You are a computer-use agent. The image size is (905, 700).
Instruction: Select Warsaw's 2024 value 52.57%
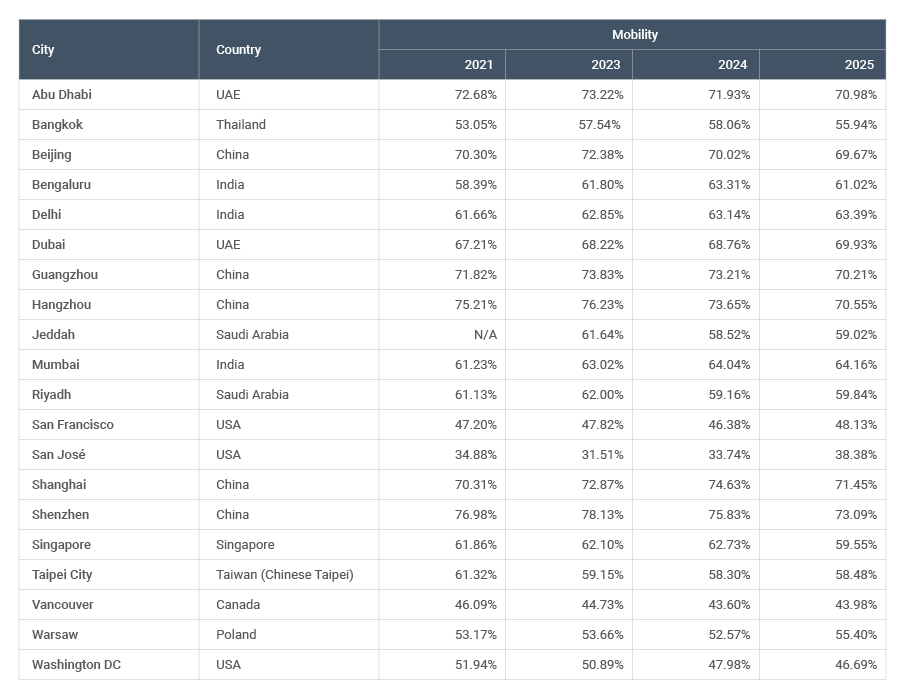click(729, 635)
